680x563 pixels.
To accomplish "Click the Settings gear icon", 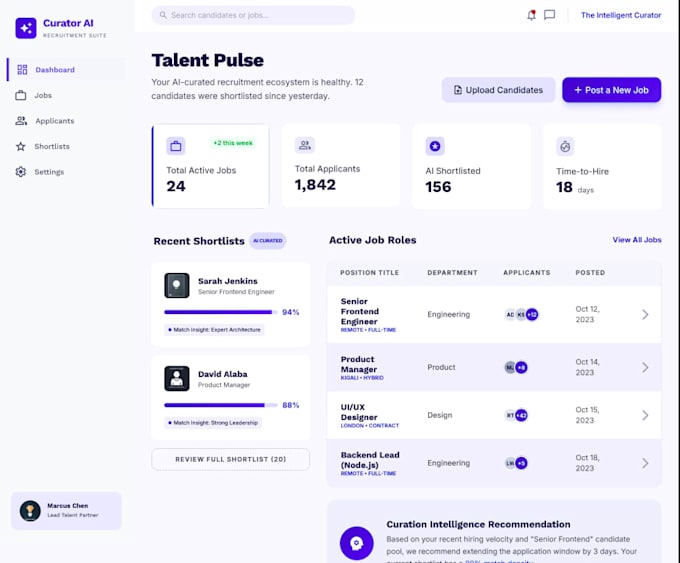I will (21, 172).
